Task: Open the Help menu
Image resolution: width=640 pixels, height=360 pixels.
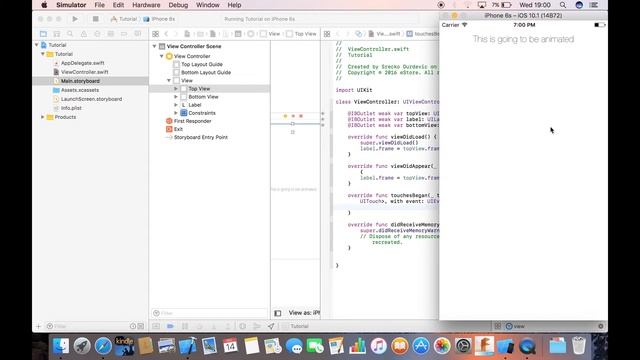Action: (x=234, y=5)
